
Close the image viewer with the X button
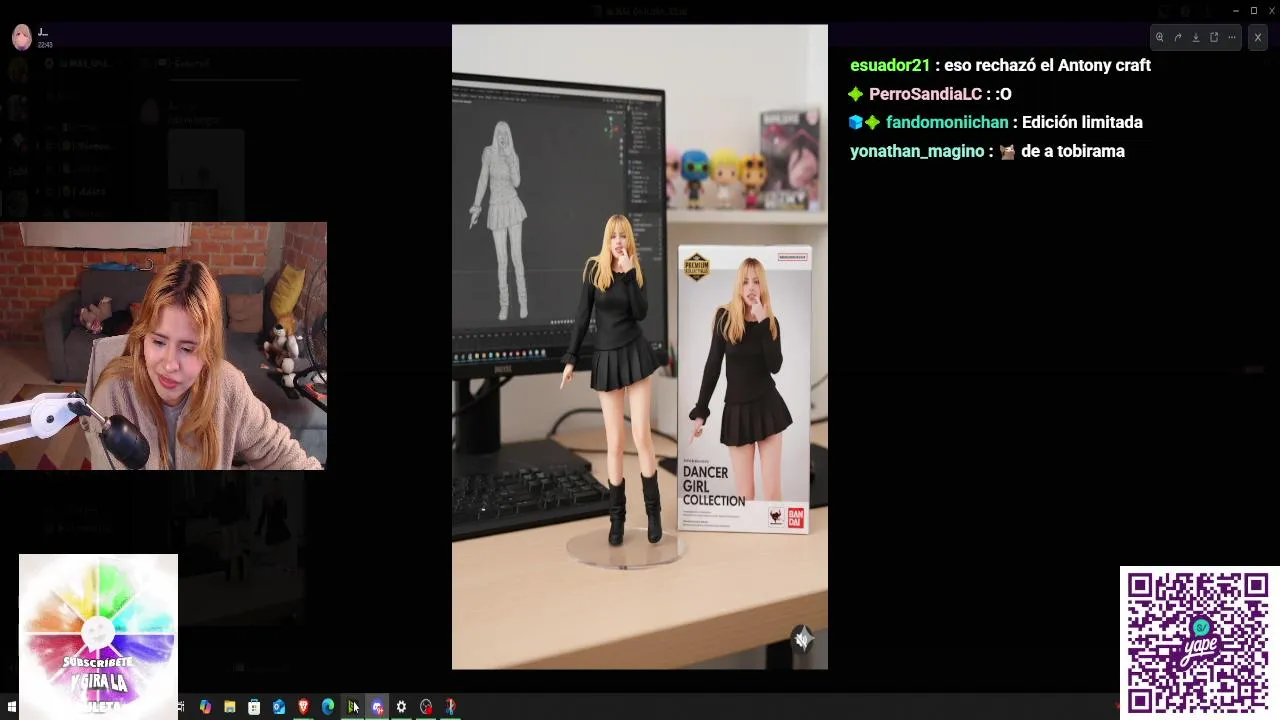[1258, 38]
